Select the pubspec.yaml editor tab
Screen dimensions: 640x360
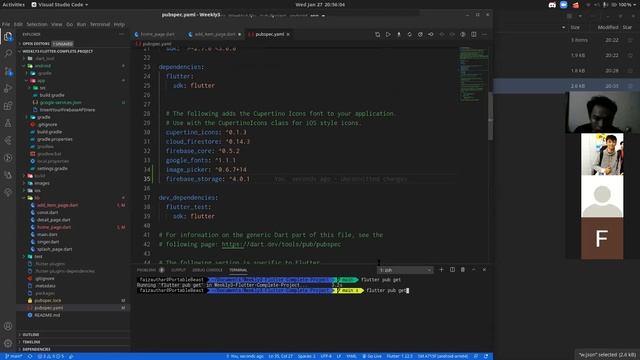[x=269, y=34]
